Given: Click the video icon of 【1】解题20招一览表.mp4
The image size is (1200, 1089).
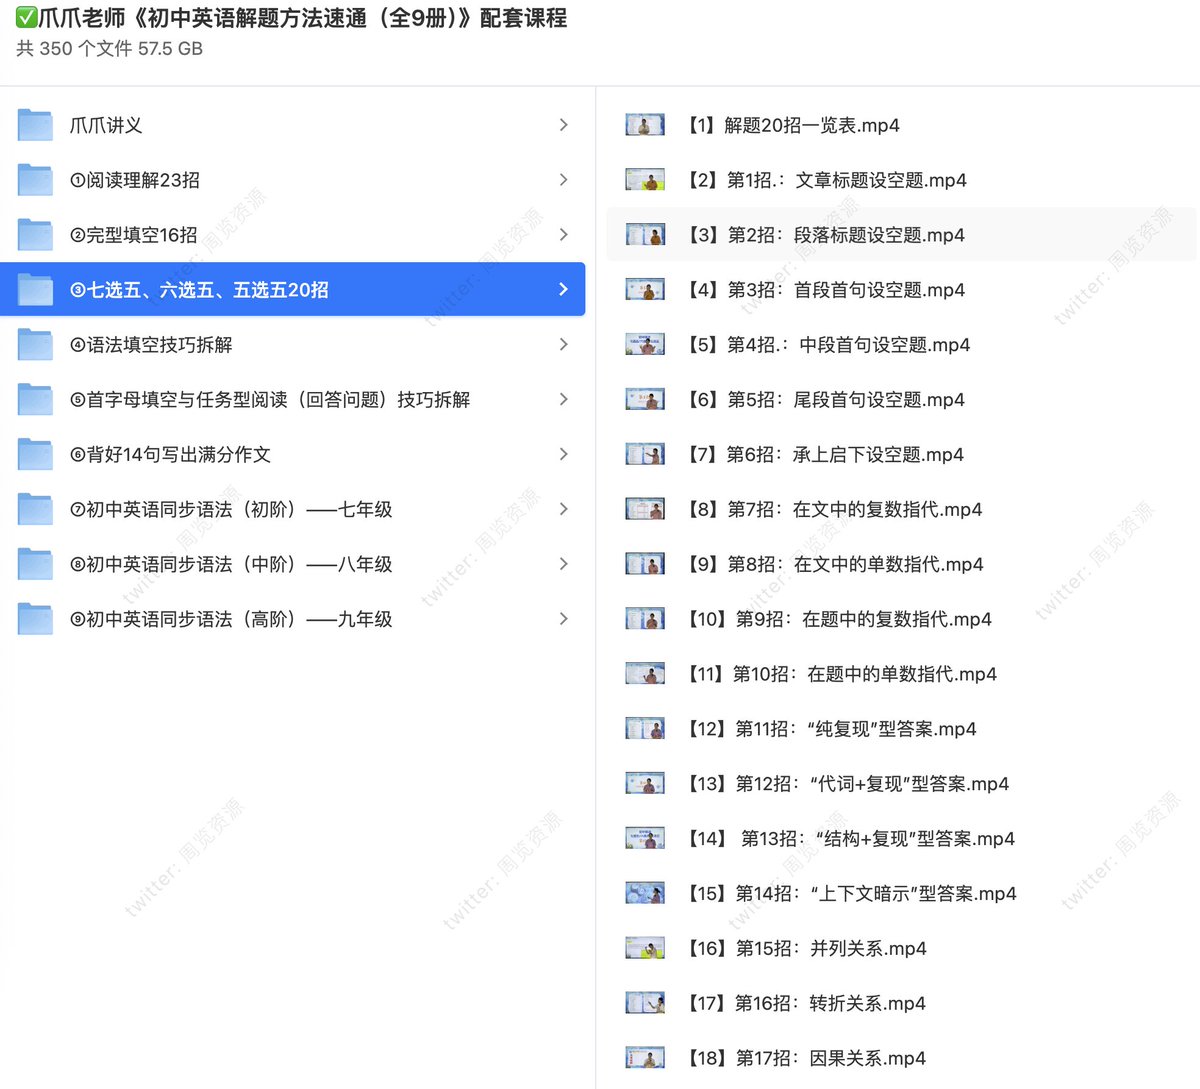Looking at the screenshot, I should pyautogui.click(x=644, y=124).
